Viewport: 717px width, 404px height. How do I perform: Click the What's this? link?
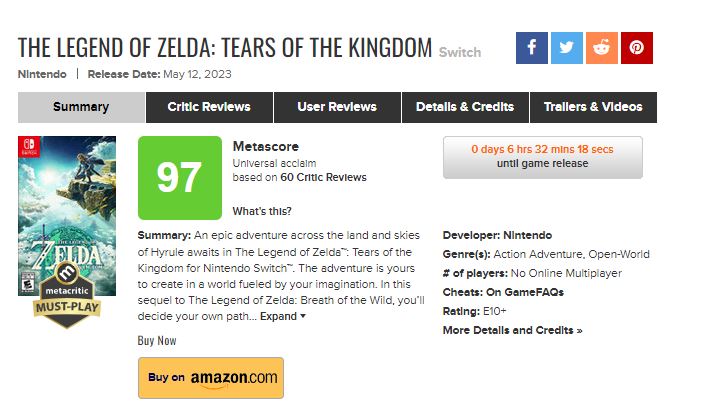262,211
